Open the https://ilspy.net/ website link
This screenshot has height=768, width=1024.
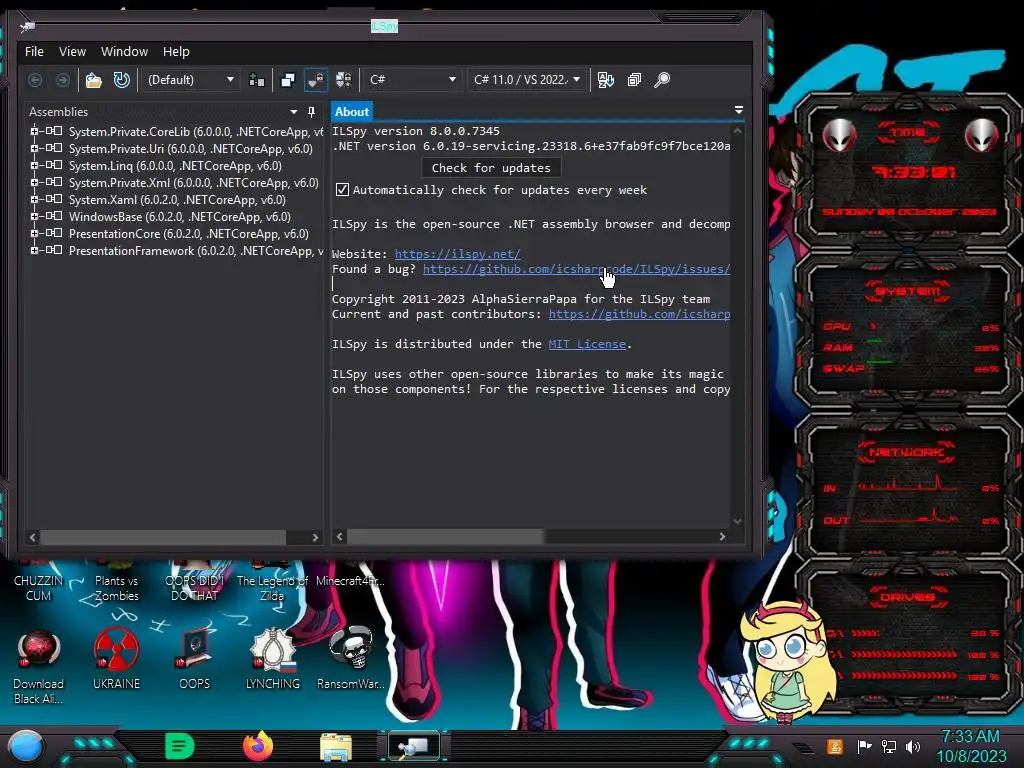click(x=457, y=254)
